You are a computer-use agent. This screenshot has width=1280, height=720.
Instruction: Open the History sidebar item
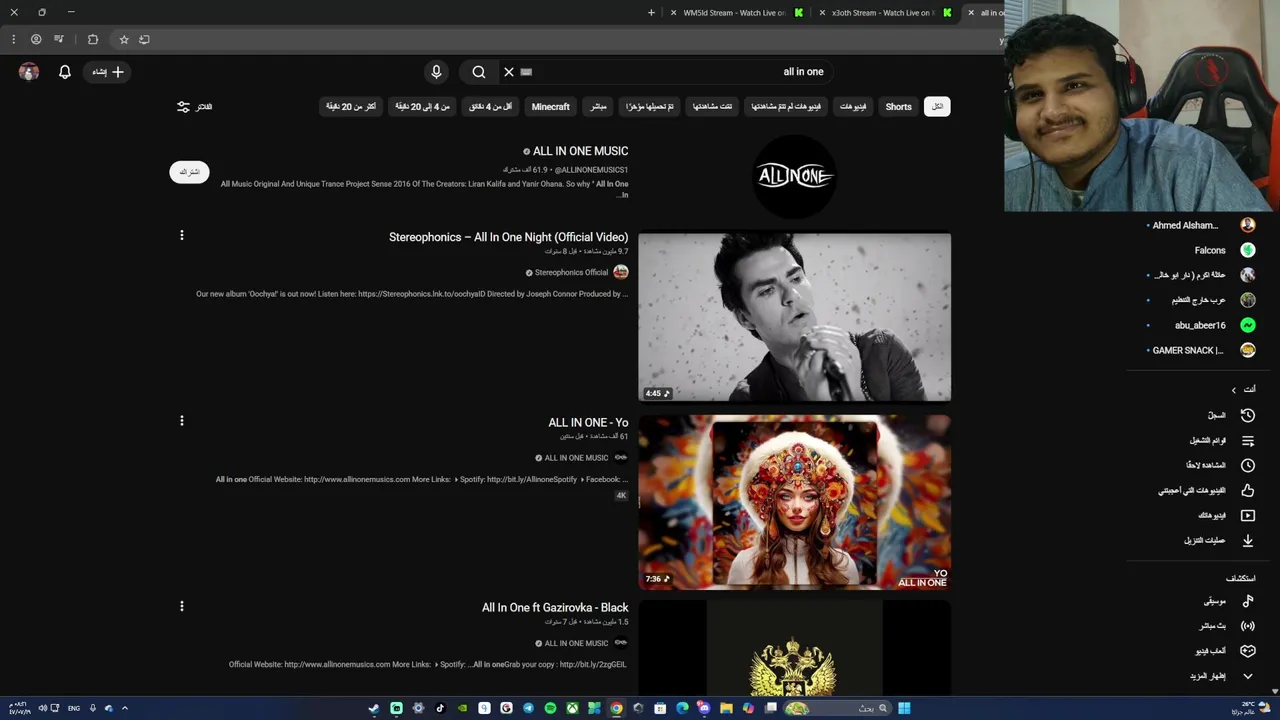coord(1230,415)
